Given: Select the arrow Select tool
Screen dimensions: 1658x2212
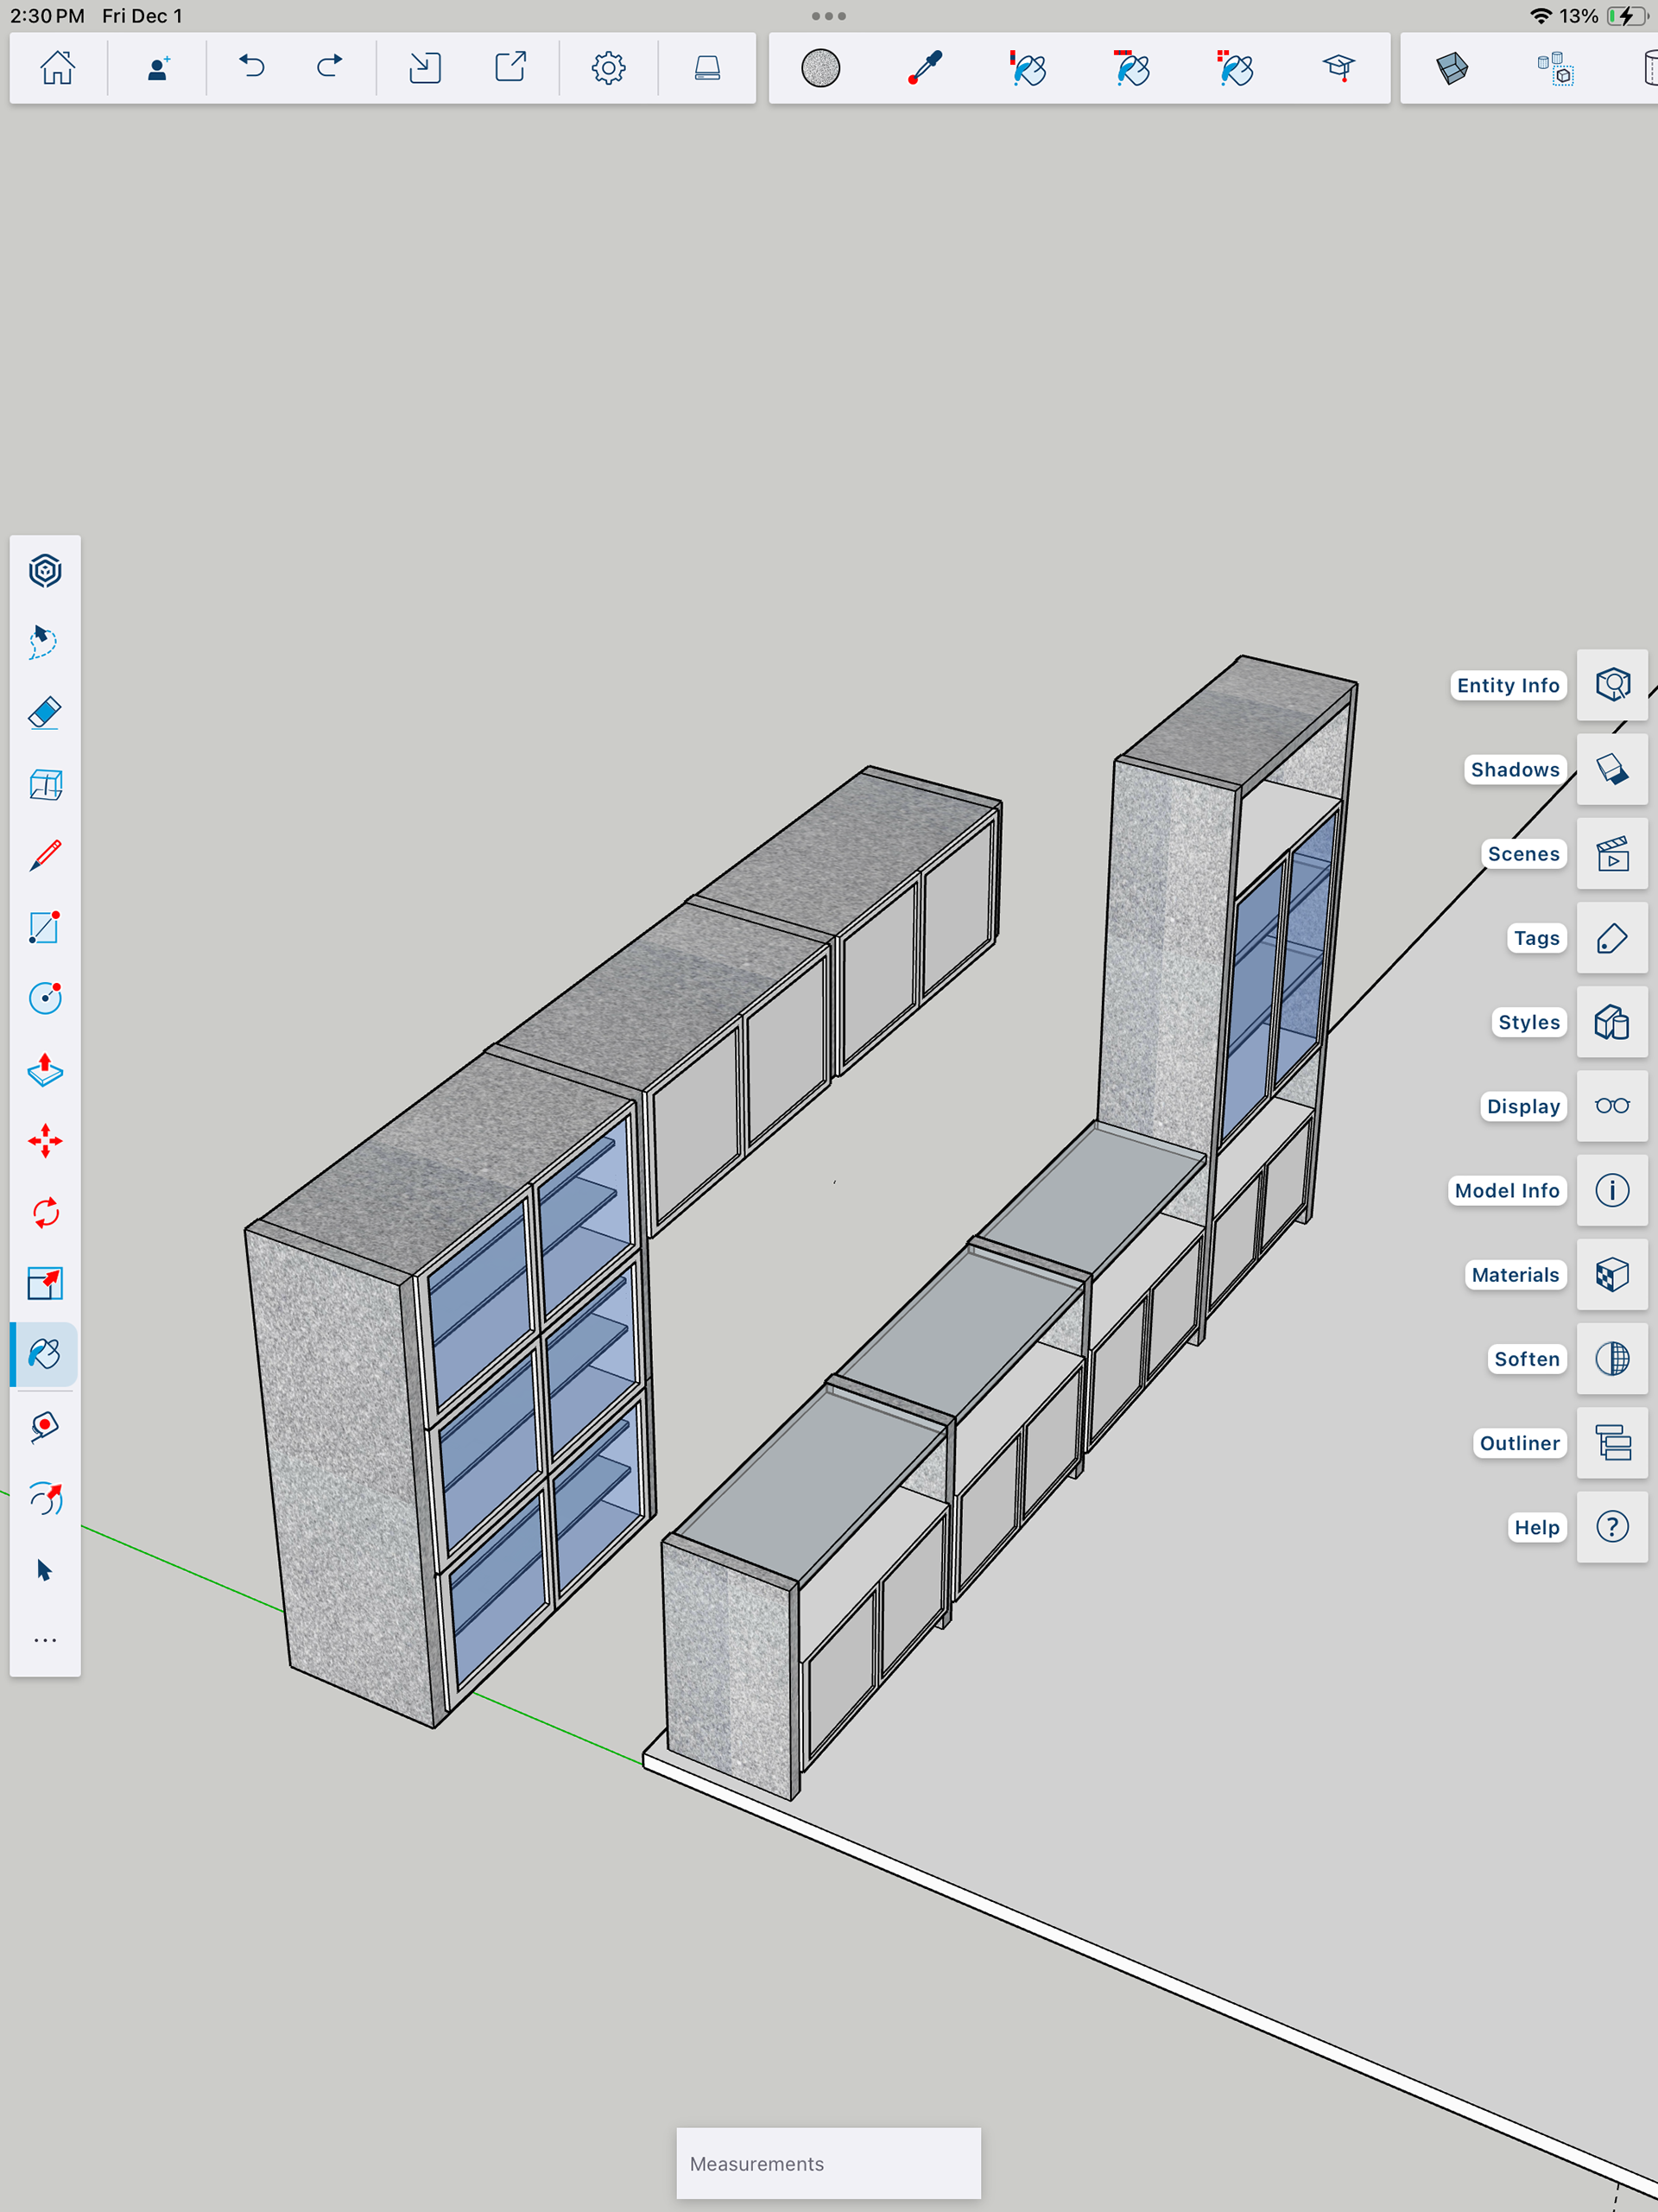Looking at the screenshot, I should click(x=45, y=1570).
